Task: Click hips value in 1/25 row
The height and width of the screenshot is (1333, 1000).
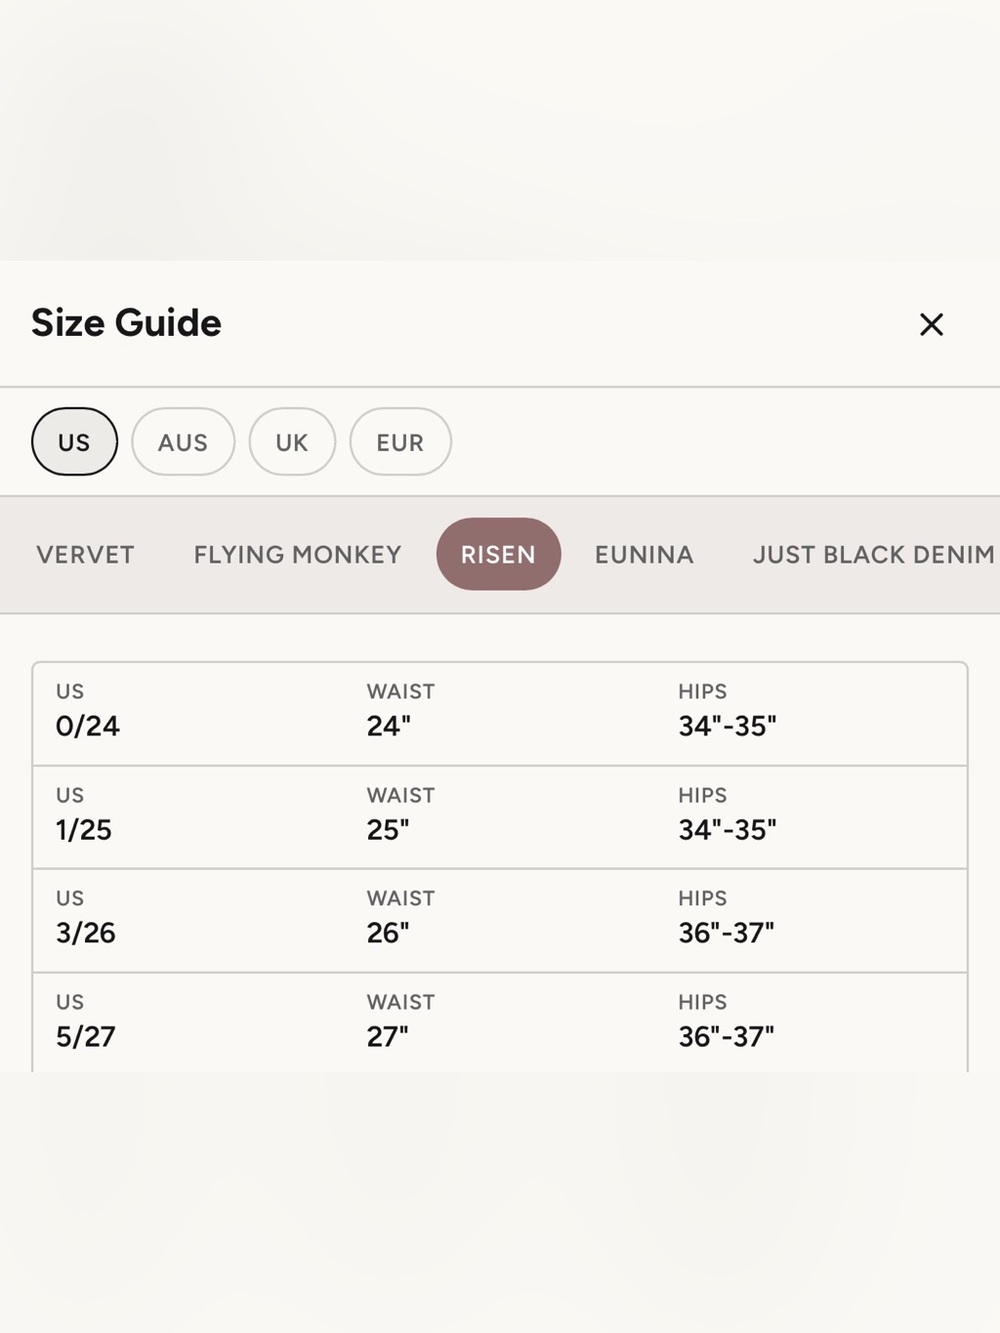Action: pos(728,830)
